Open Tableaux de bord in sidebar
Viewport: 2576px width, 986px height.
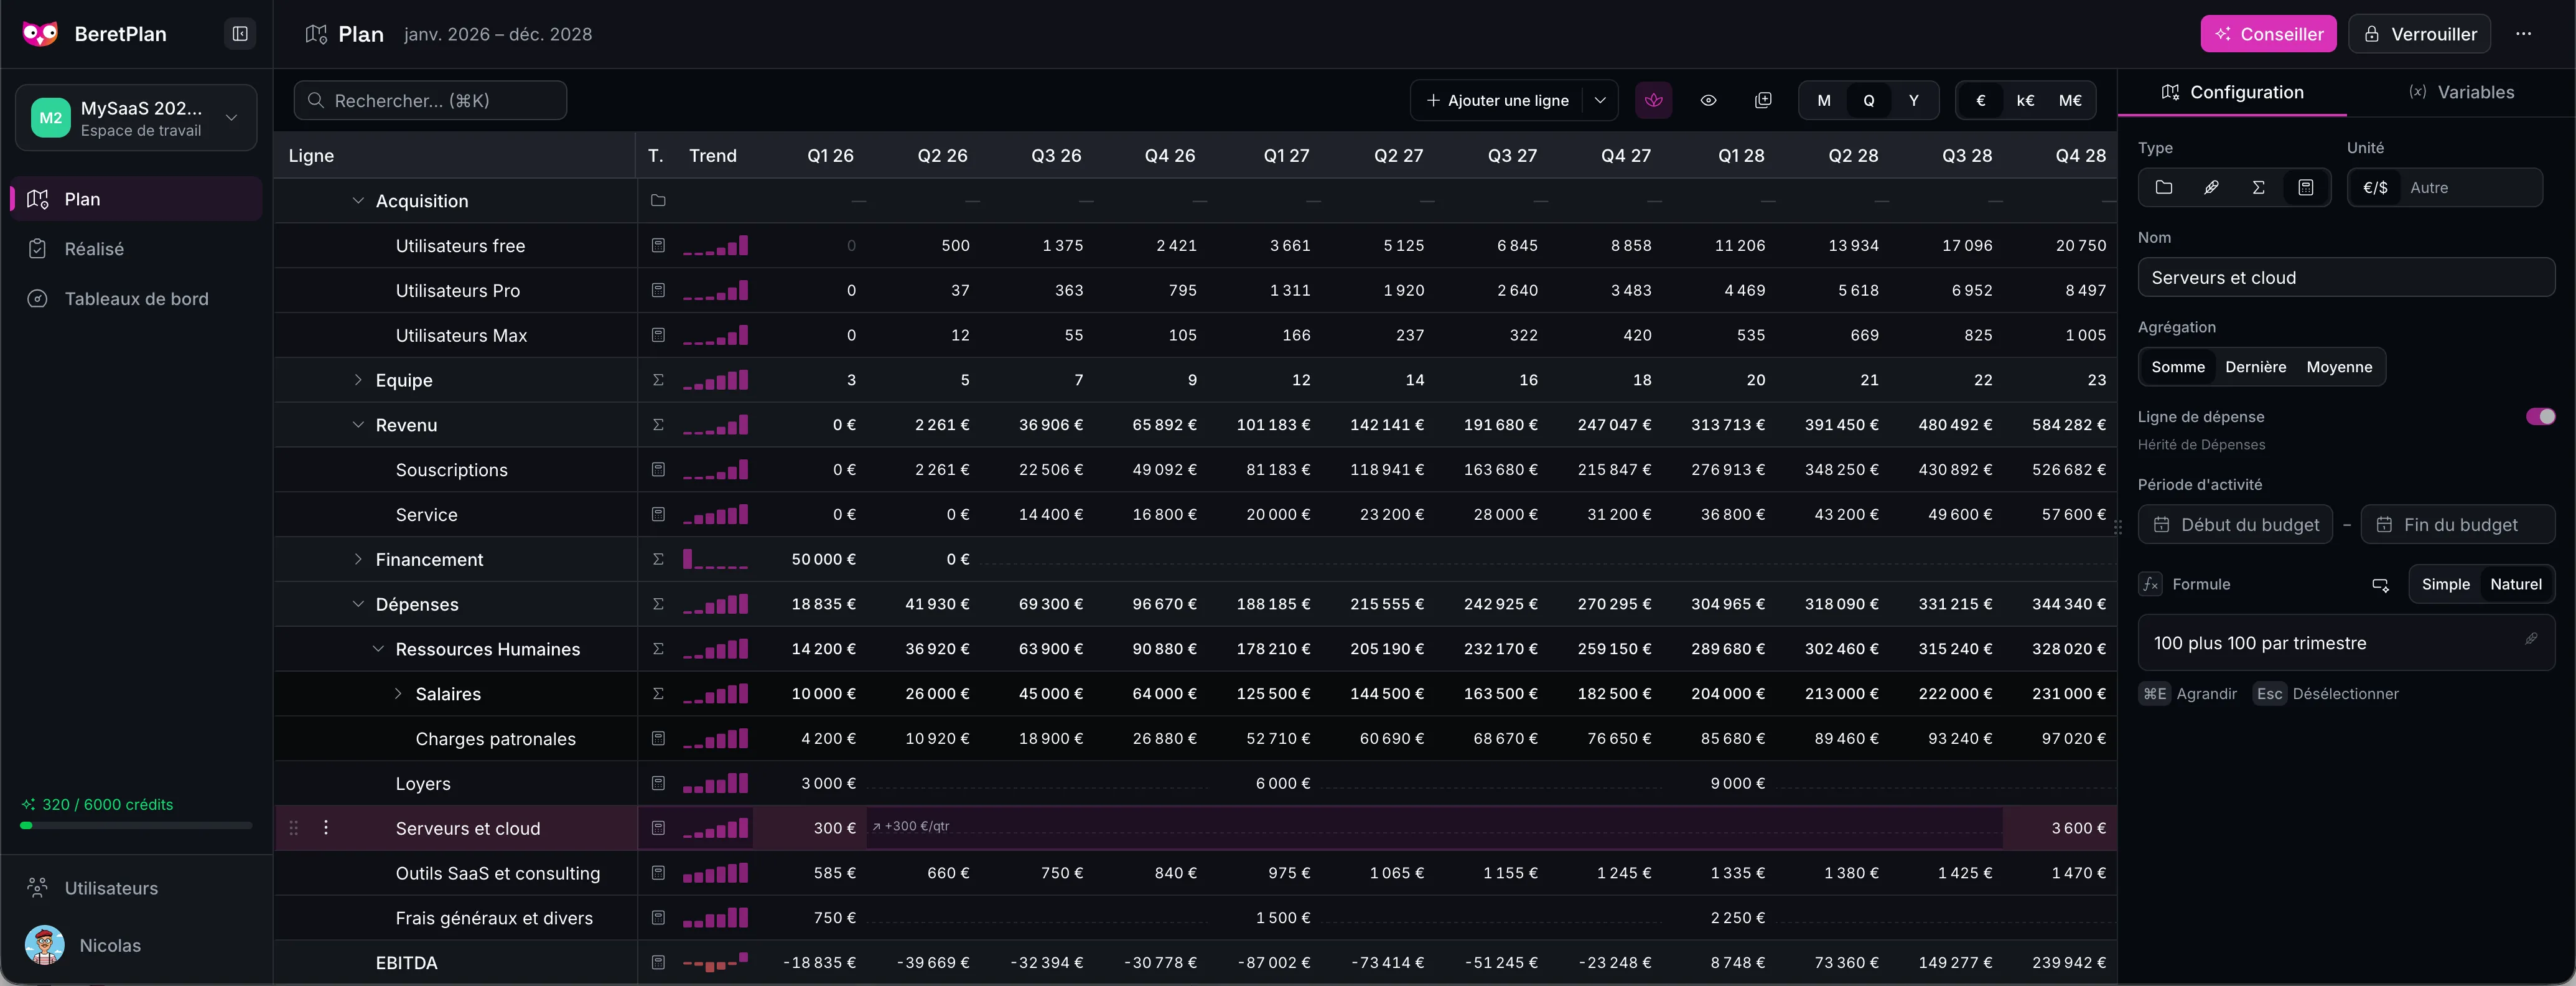(136, 299)
